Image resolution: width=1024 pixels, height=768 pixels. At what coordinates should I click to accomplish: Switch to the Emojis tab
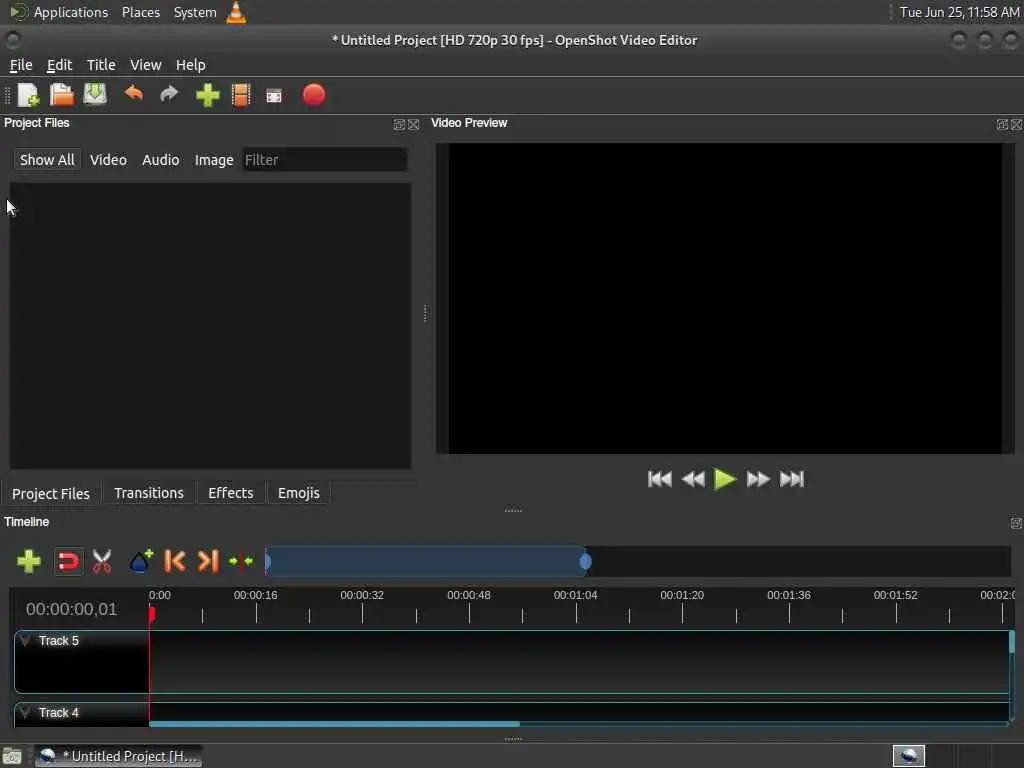(x=298, y=493)
